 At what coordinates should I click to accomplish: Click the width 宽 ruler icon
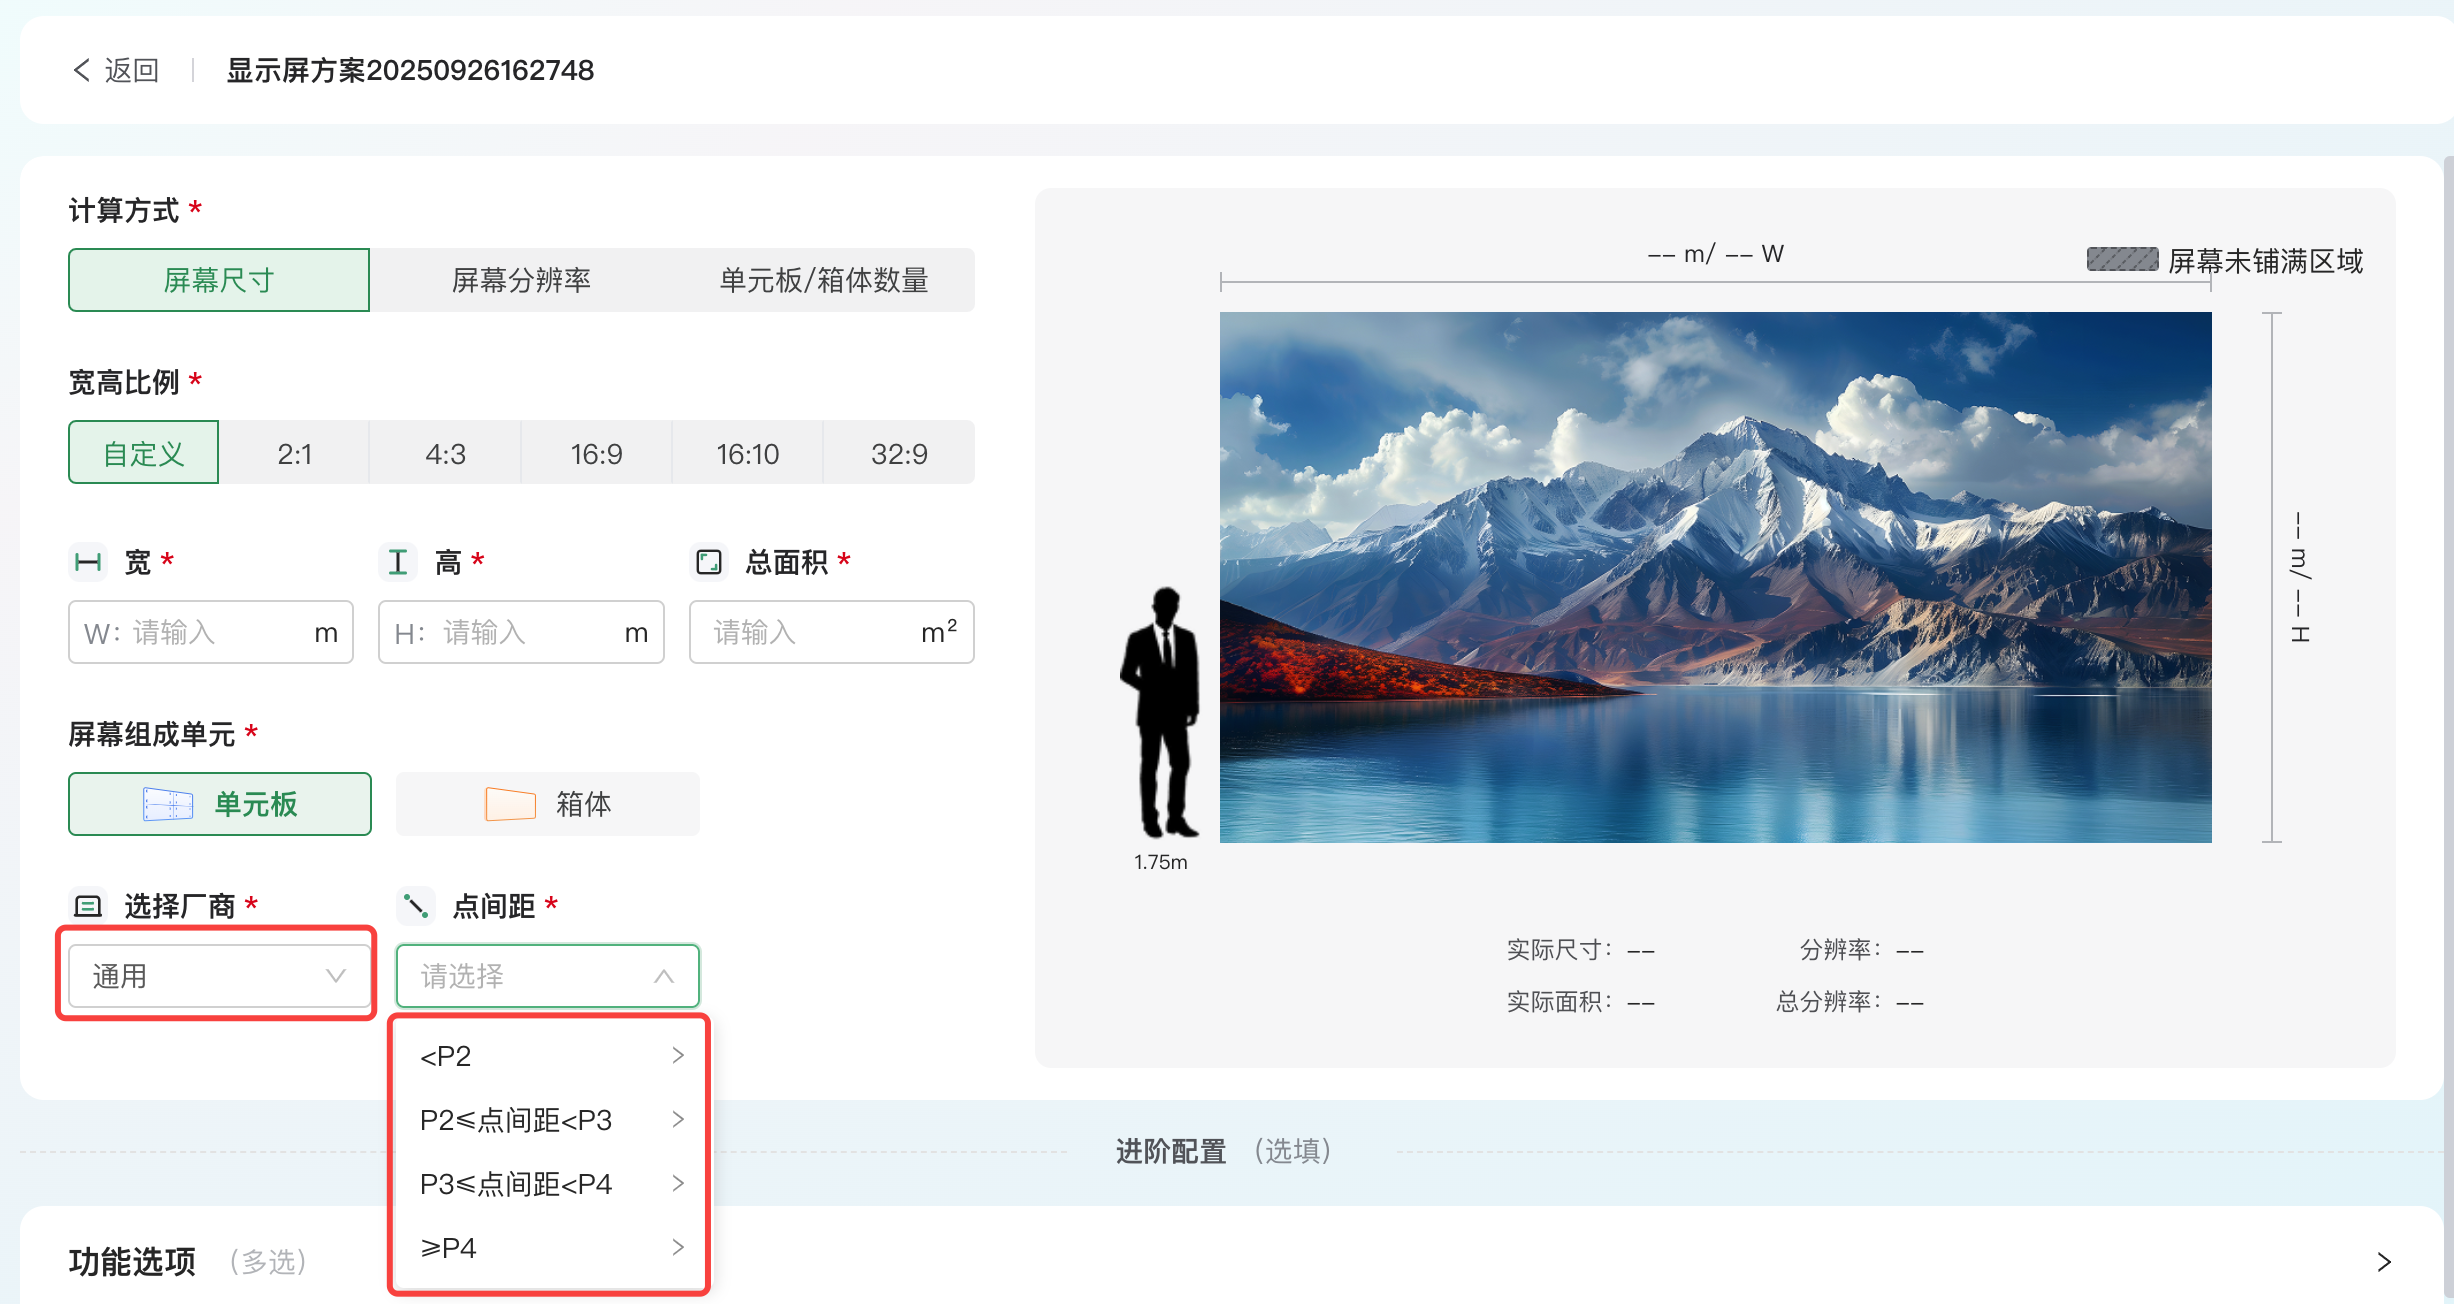[x=89, y=562]
